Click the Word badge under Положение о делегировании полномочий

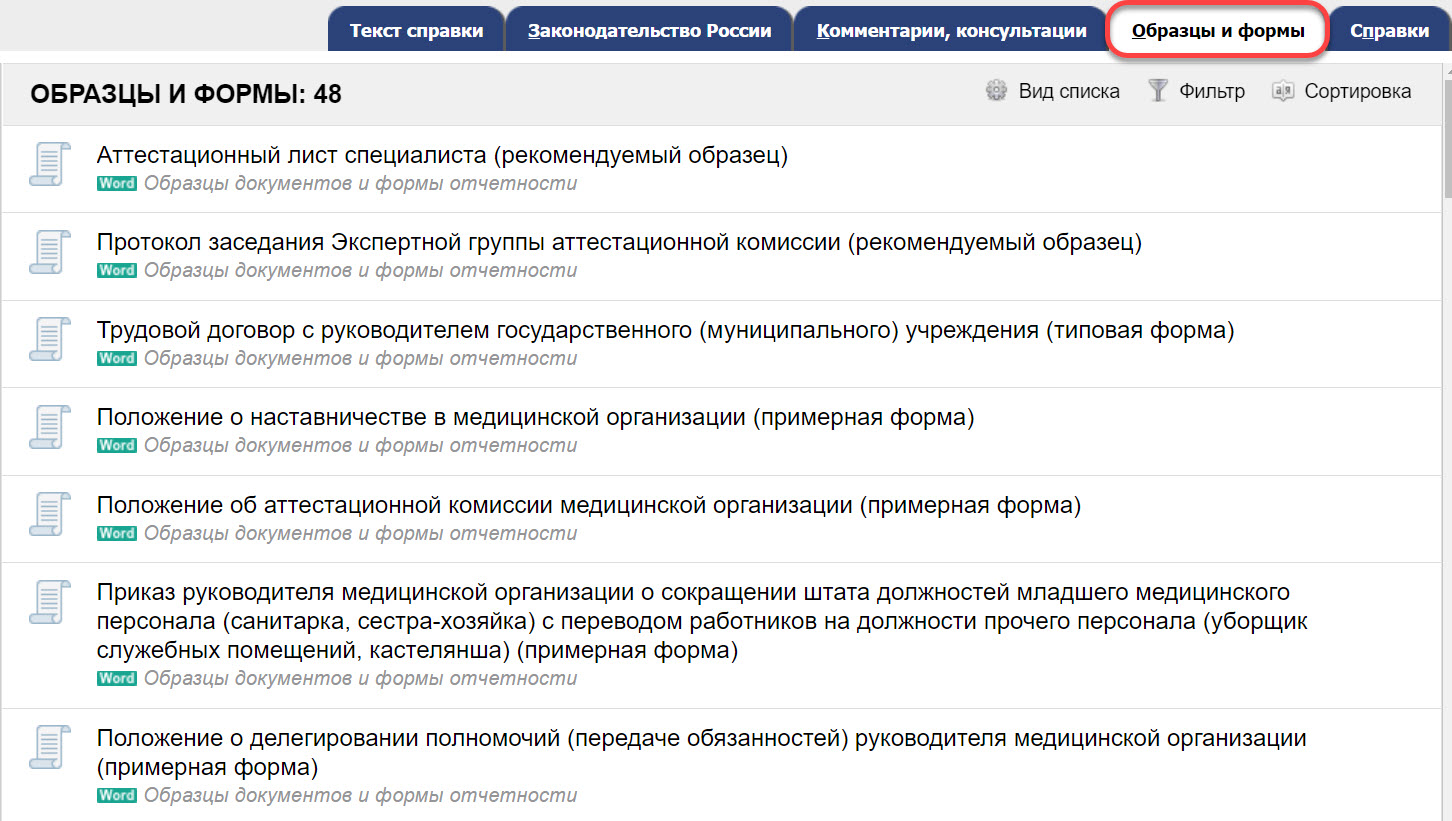pos(117,797)
